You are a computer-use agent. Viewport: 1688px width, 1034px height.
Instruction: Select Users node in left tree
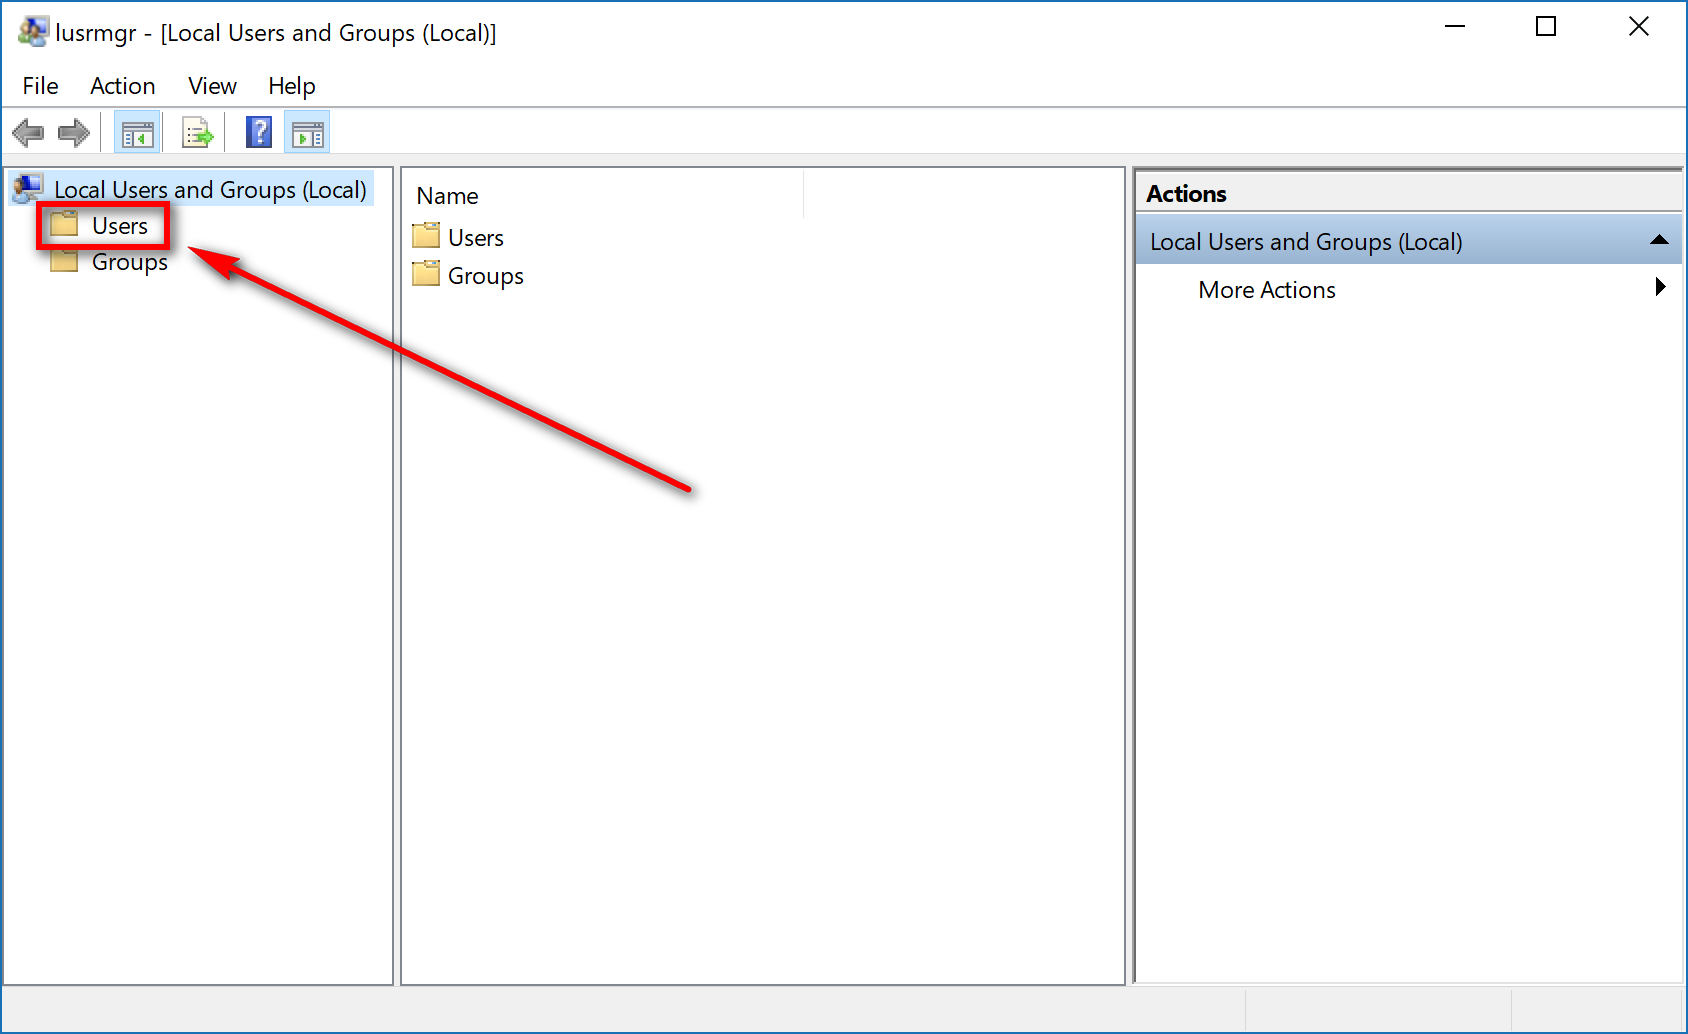coord(119,226)
